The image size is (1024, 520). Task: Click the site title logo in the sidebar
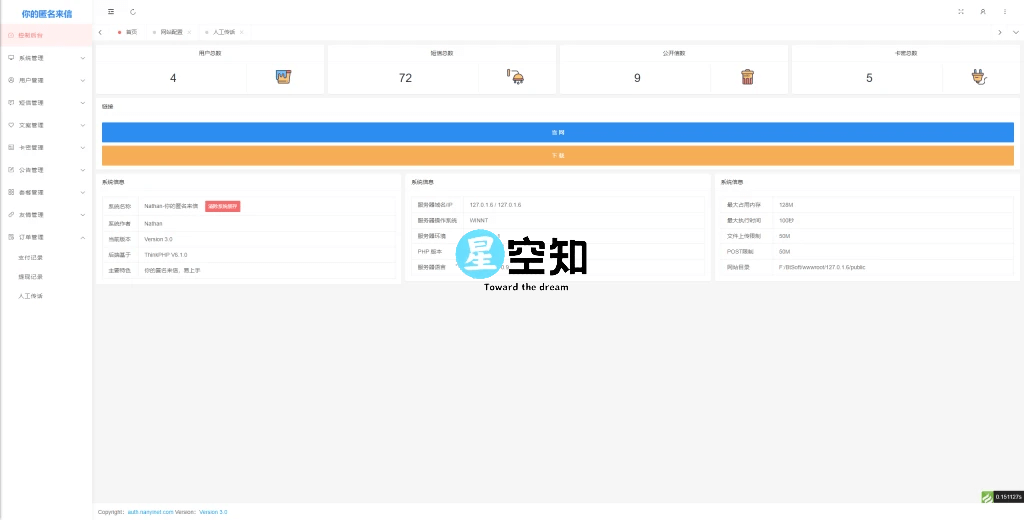pos(47,14)
